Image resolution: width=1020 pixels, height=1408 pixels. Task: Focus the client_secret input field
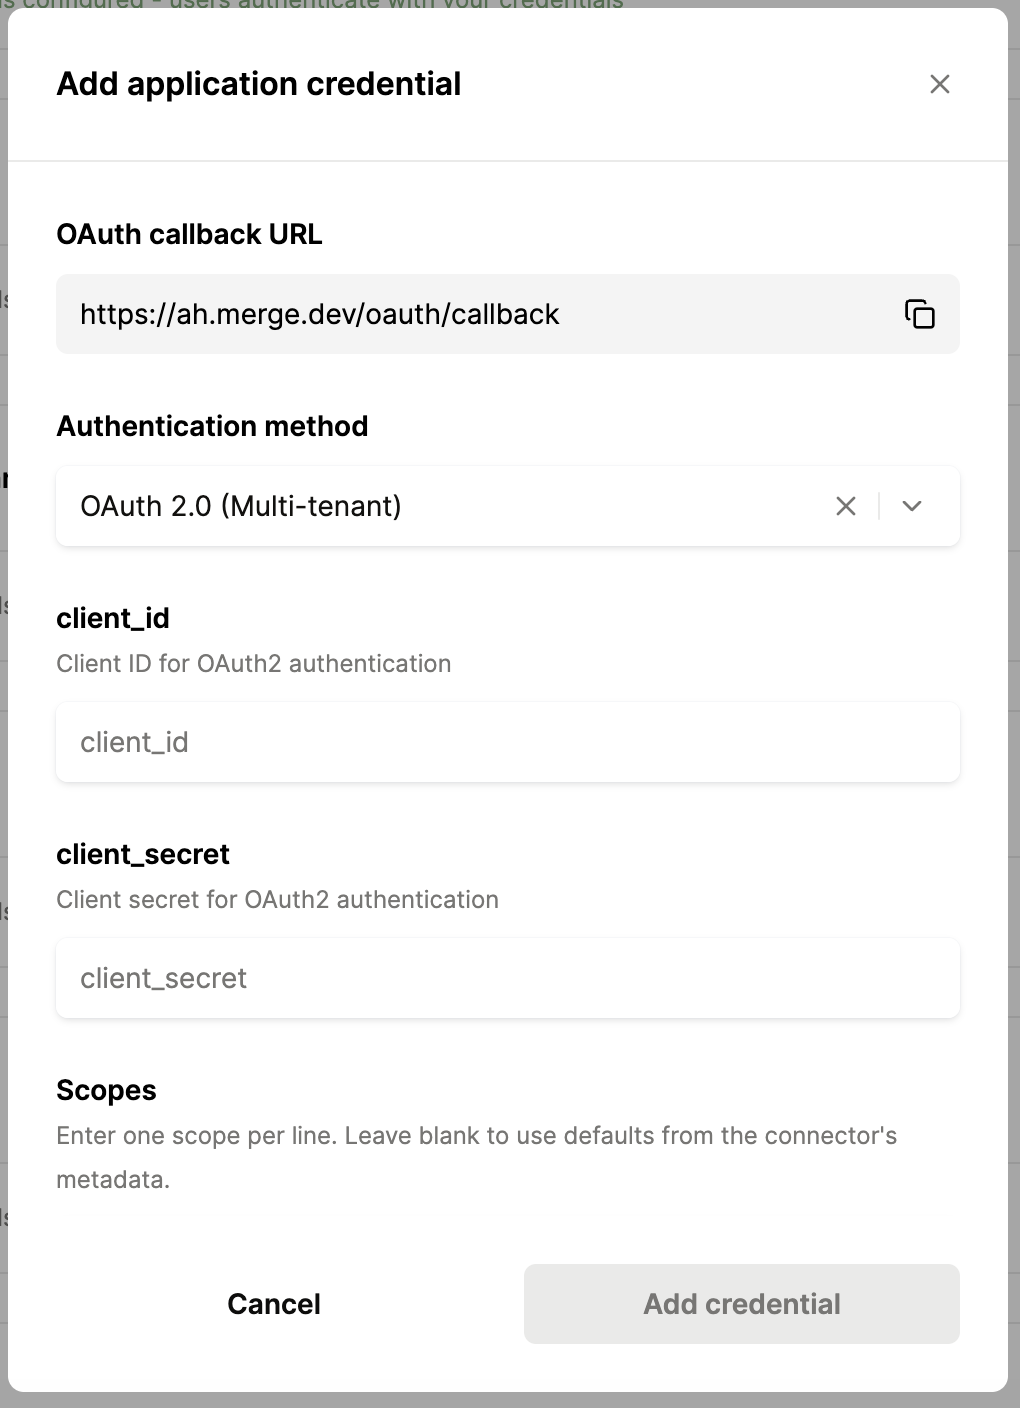[508, 978]
